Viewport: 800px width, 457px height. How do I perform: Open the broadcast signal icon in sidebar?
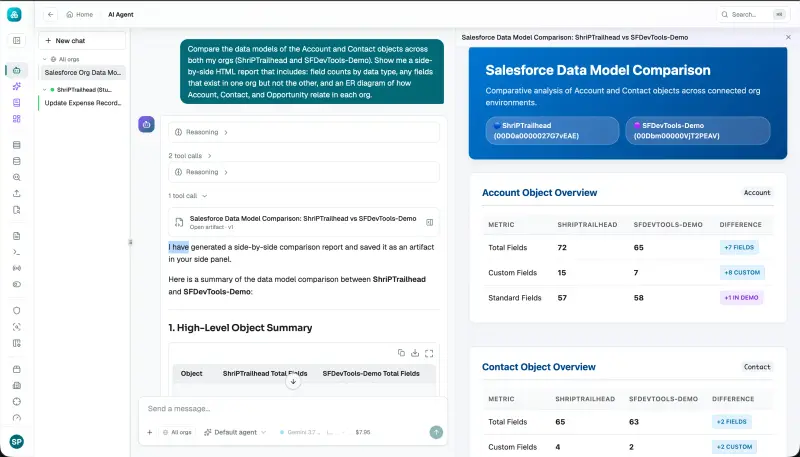(16, 268)
